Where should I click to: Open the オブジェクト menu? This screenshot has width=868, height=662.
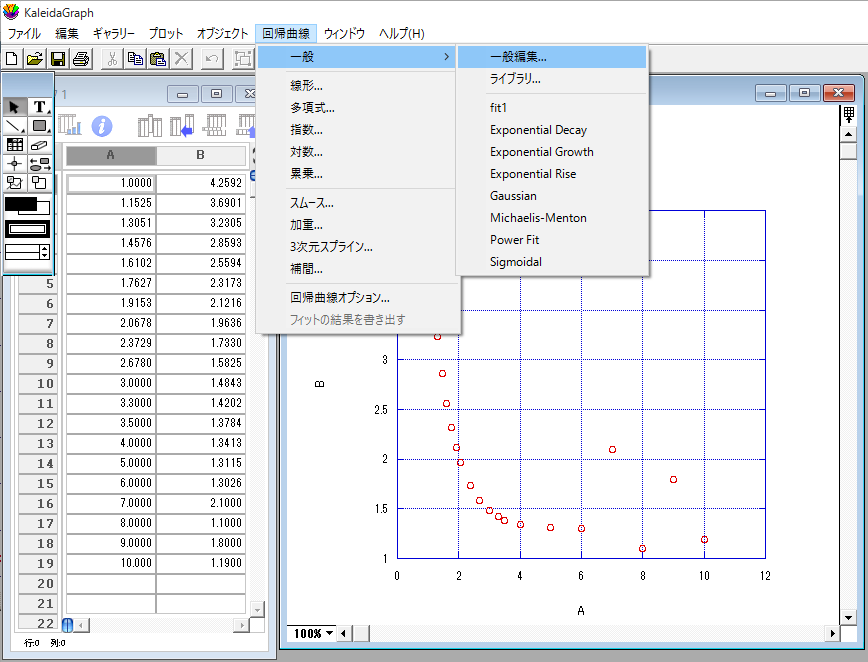(x=223, y=34)
